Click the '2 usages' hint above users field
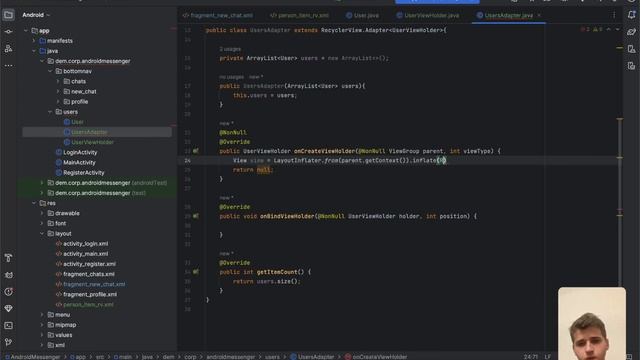The height and width of the screenshot is (360, 640). point(230,49)
